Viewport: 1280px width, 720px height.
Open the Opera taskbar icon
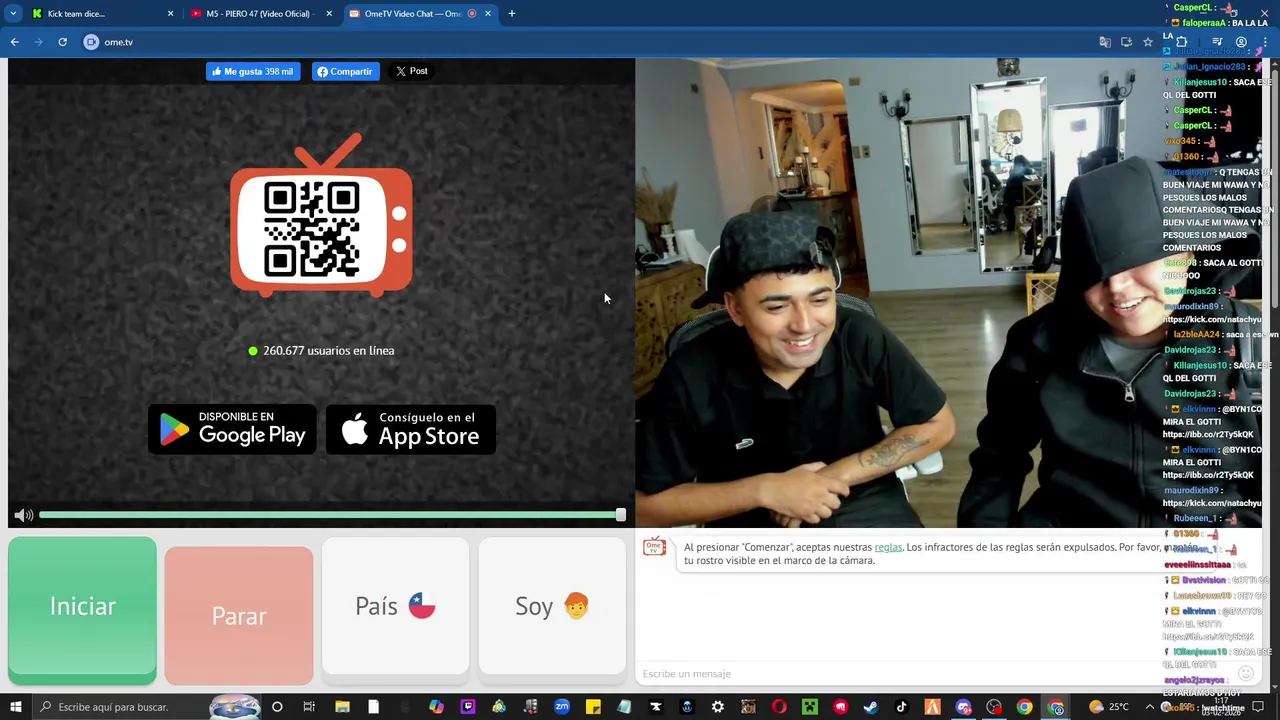click(779, 707)
